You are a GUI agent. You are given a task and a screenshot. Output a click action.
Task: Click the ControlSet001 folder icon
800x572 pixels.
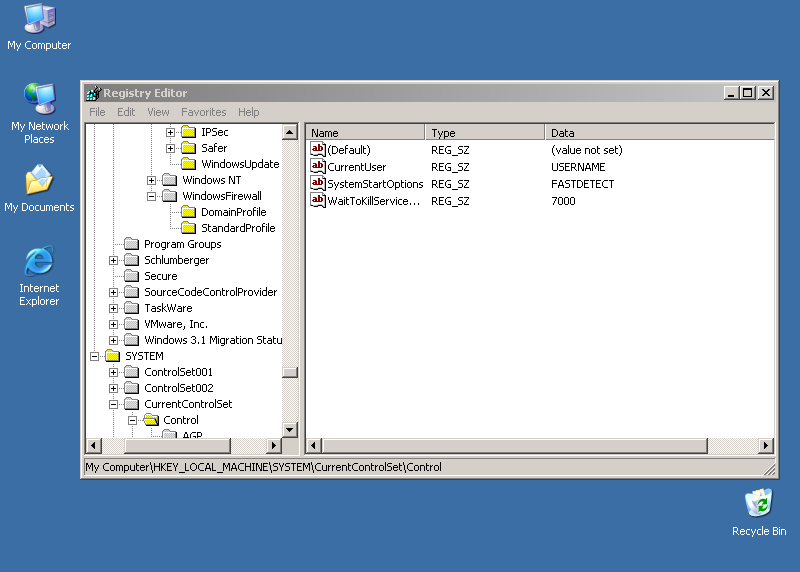click(132, 372)
